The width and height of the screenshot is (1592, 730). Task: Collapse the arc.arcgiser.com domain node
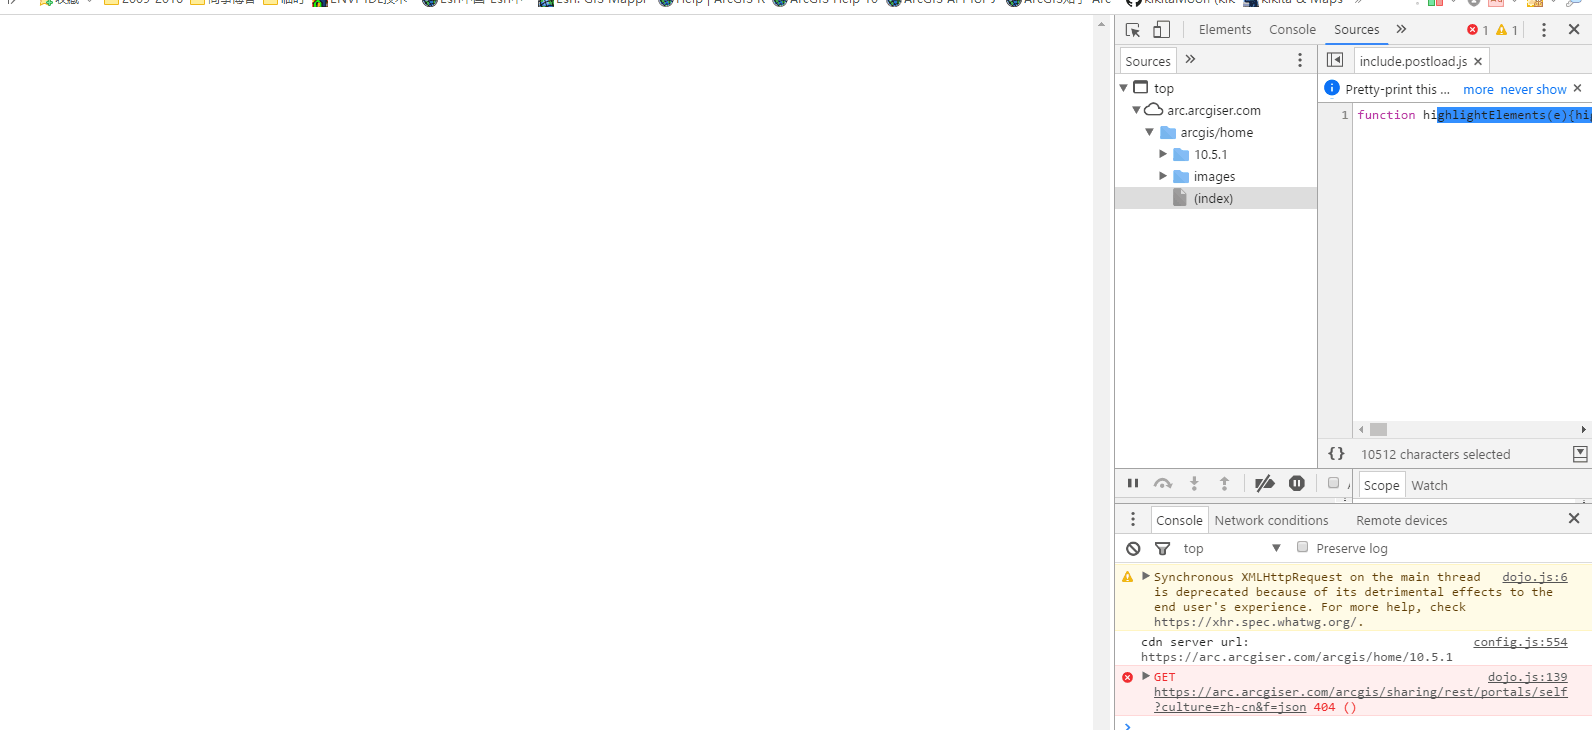[1136, 110]
